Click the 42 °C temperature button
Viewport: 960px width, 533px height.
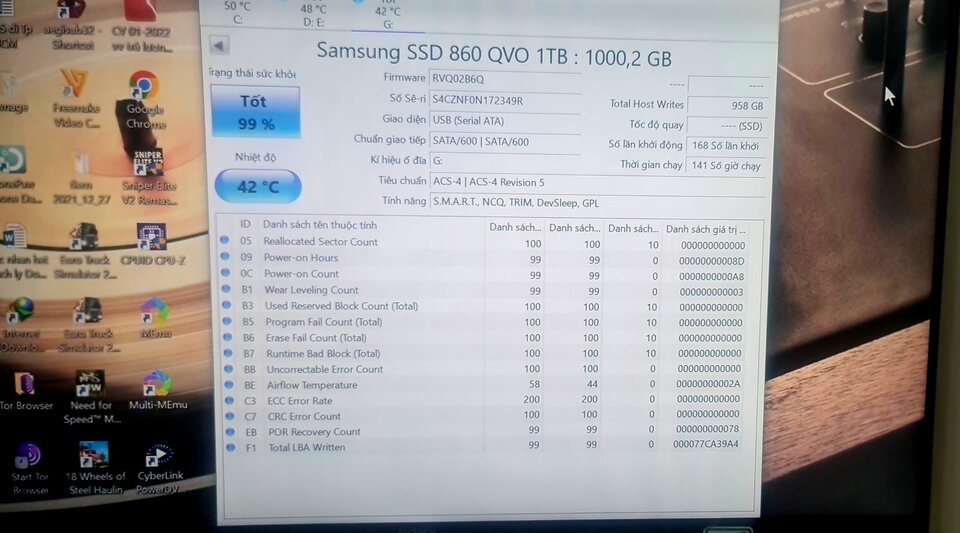258,186
